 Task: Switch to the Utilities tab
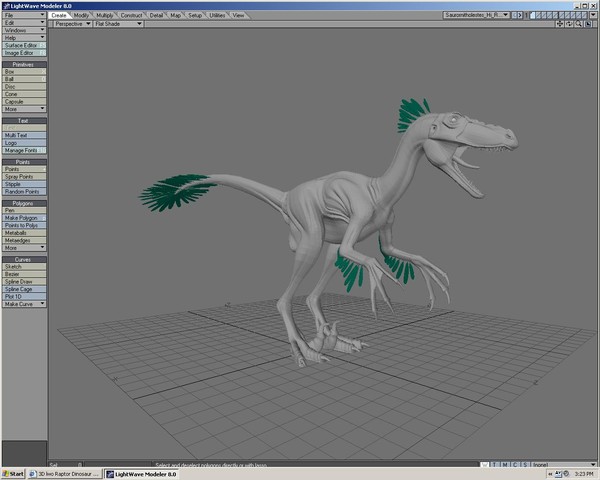217,15
